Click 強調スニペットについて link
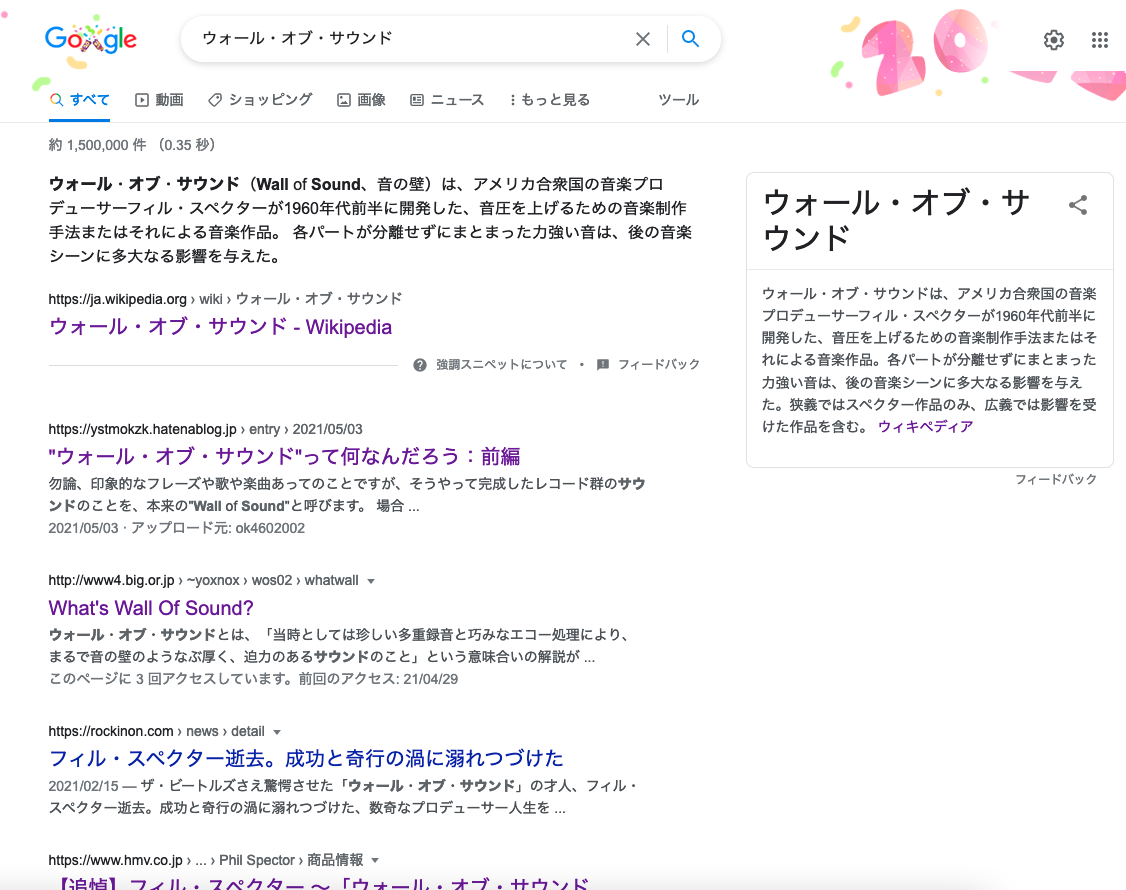 tap(501, 365)
